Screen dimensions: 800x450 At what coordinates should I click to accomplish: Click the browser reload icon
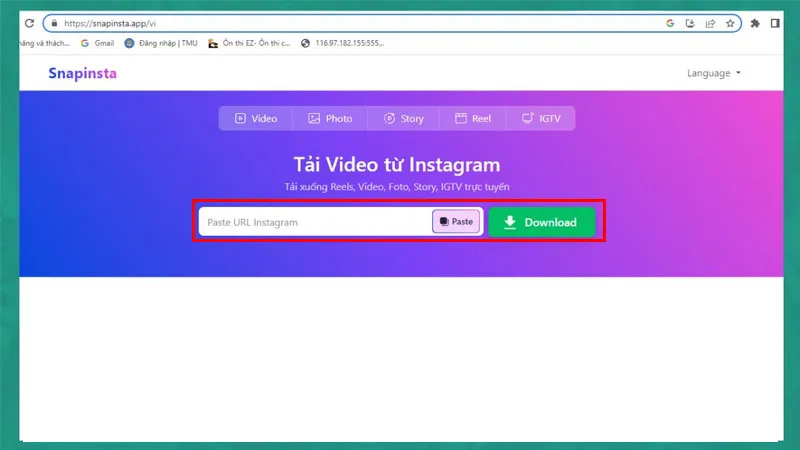coord(29,23)
